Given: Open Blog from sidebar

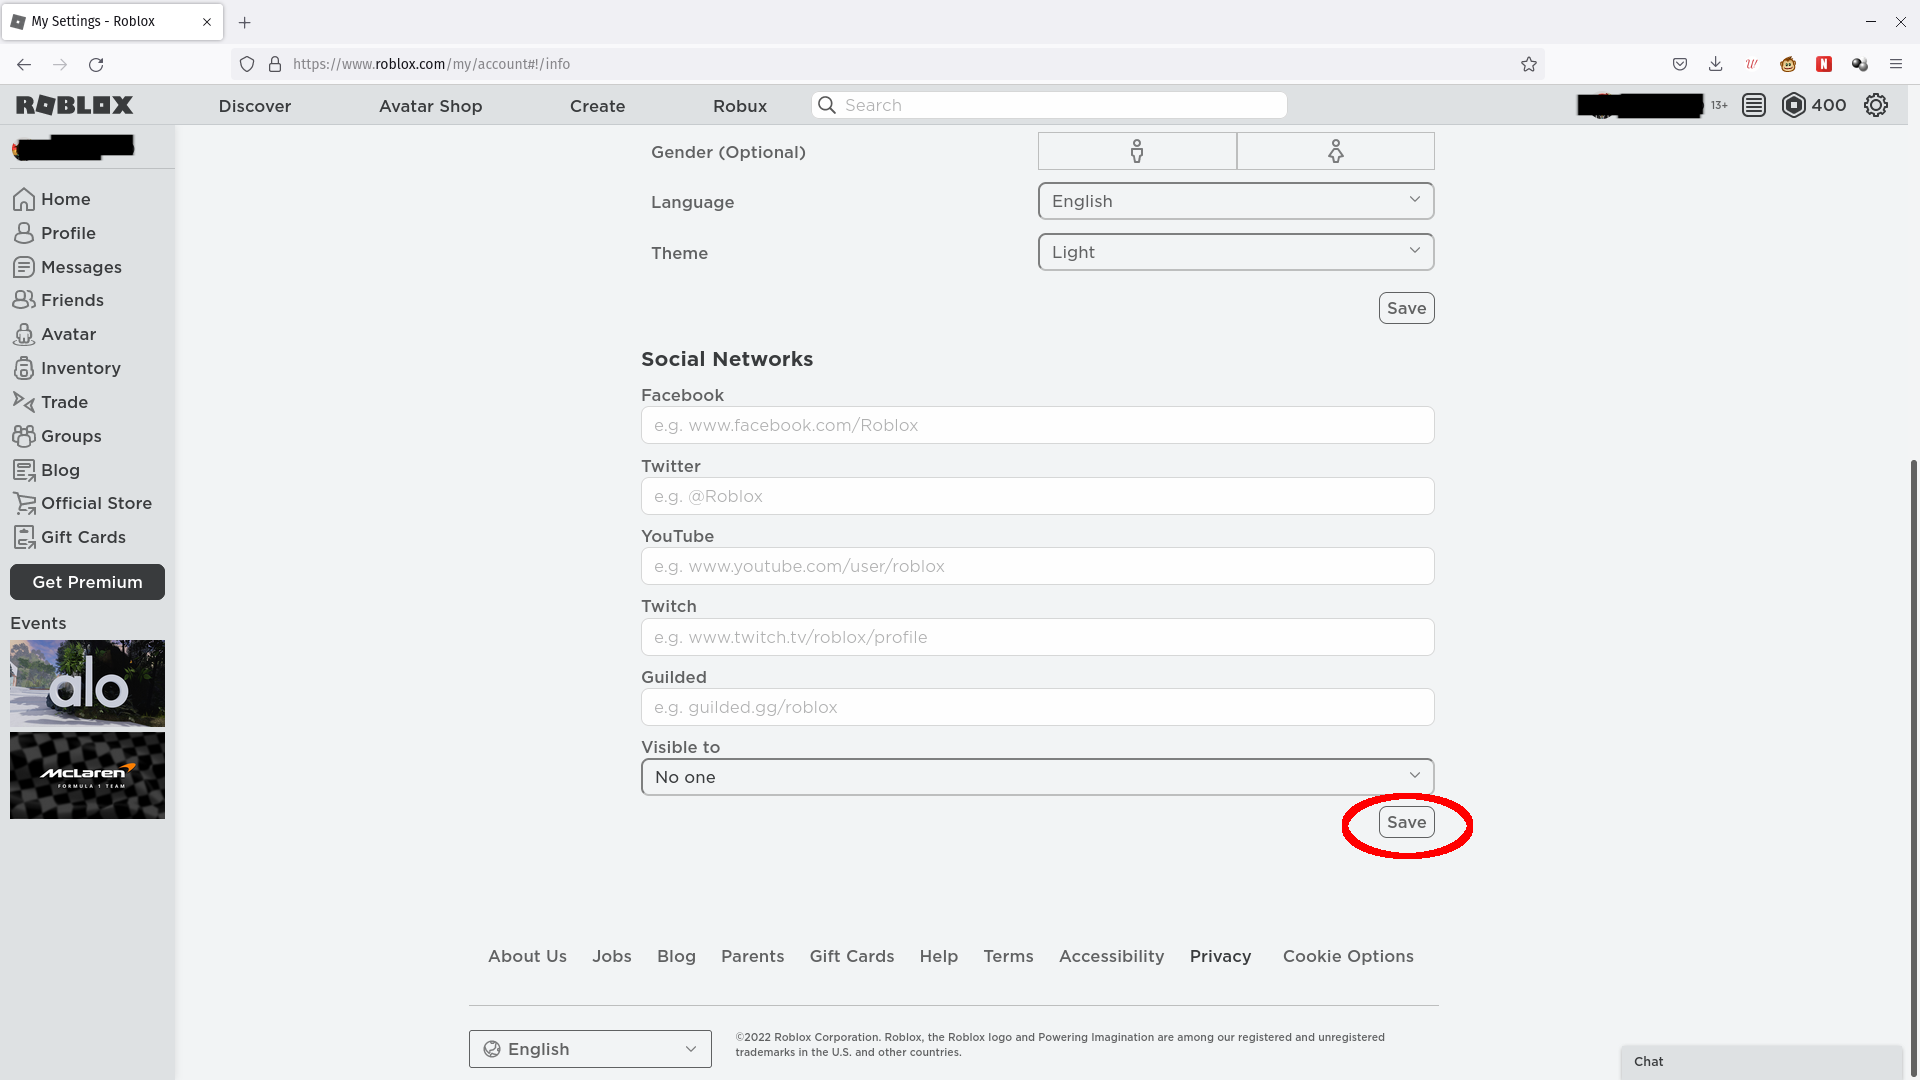Looking at the screenshot, I should tap(47, 470).
